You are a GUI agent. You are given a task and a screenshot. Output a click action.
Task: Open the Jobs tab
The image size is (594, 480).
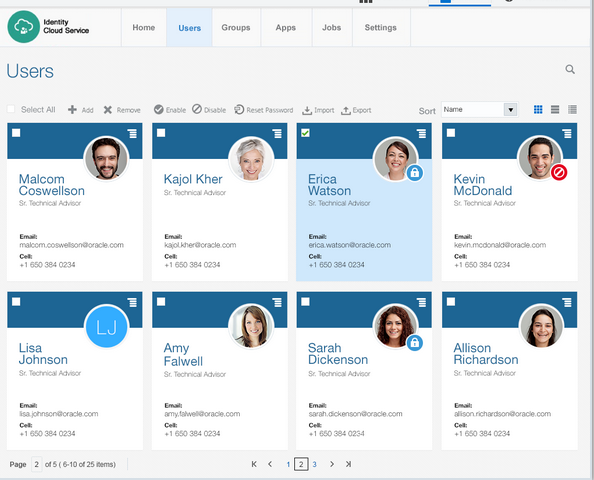click(x=331, y=27)
